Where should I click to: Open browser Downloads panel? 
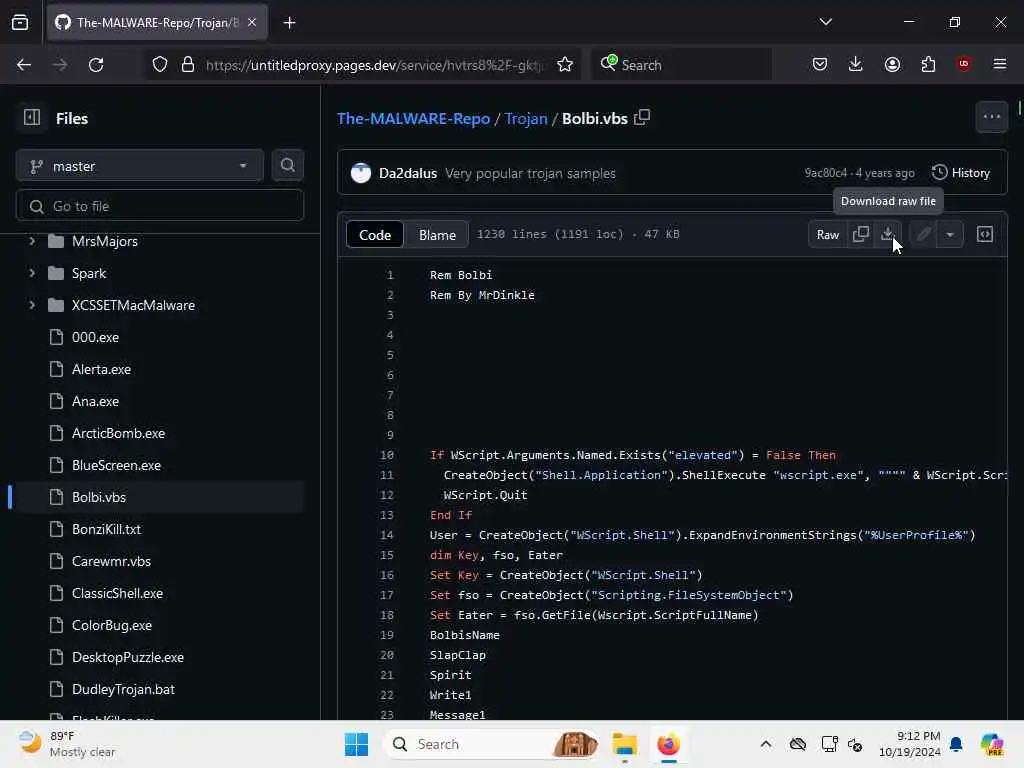856,64
